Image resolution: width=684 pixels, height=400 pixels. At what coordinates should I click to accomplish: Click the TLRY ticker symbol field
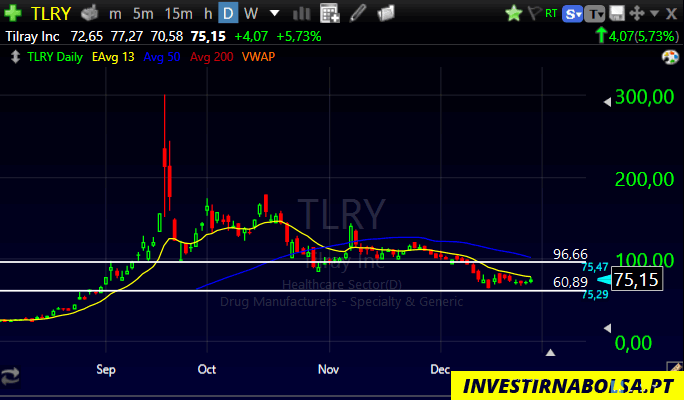tap(51, 14)
